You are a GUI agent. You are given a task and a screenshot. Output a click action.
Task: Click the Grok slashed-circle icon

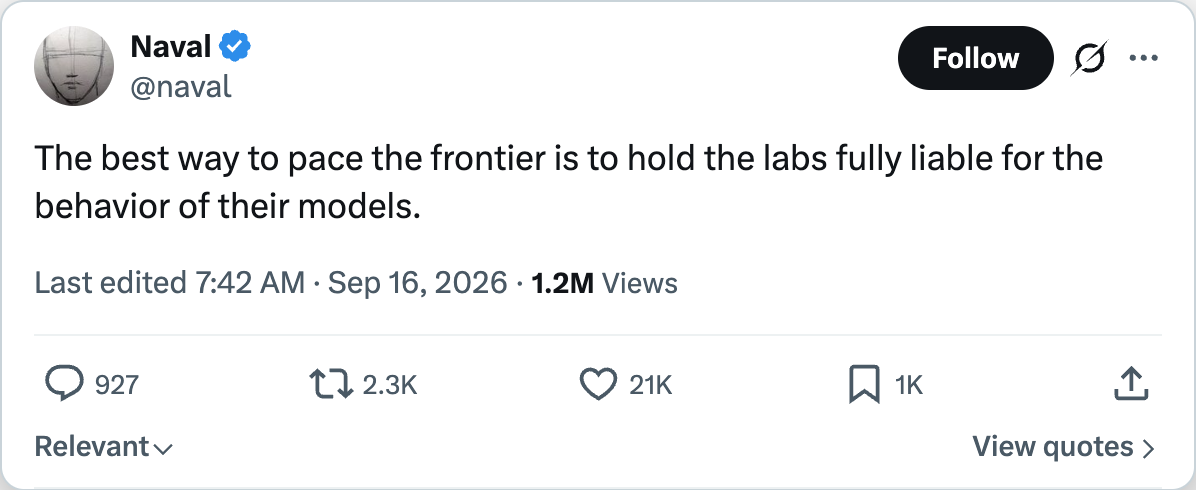1088,58
